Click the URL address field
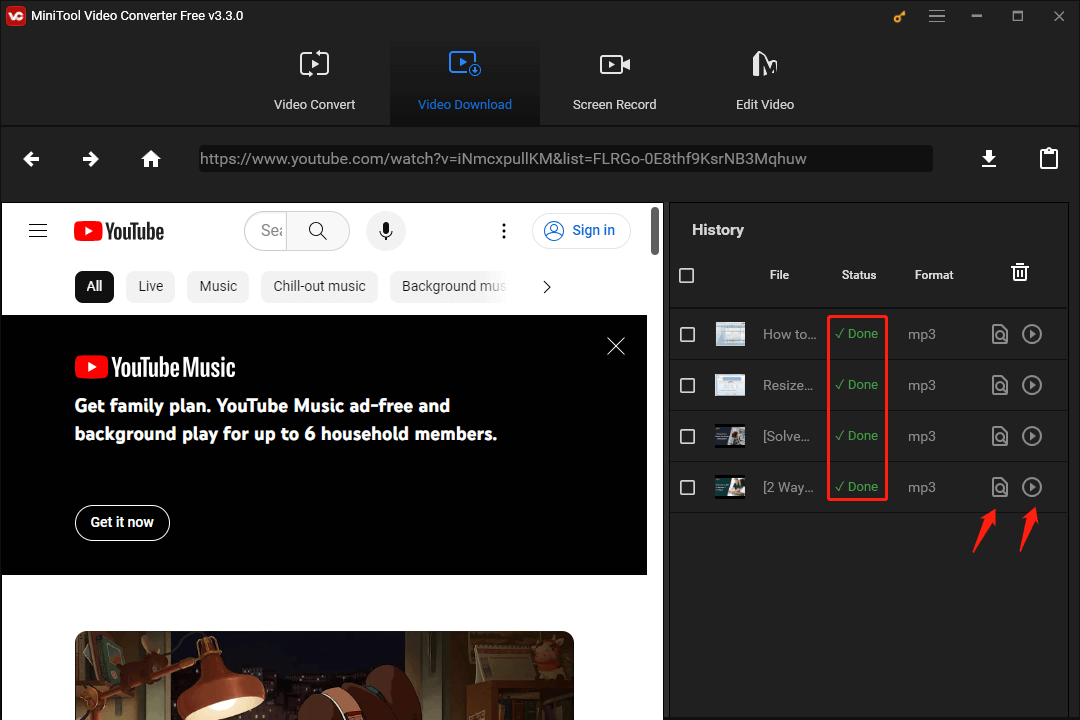This screenshot has width=1080, height=720. (x=565, y=158)
